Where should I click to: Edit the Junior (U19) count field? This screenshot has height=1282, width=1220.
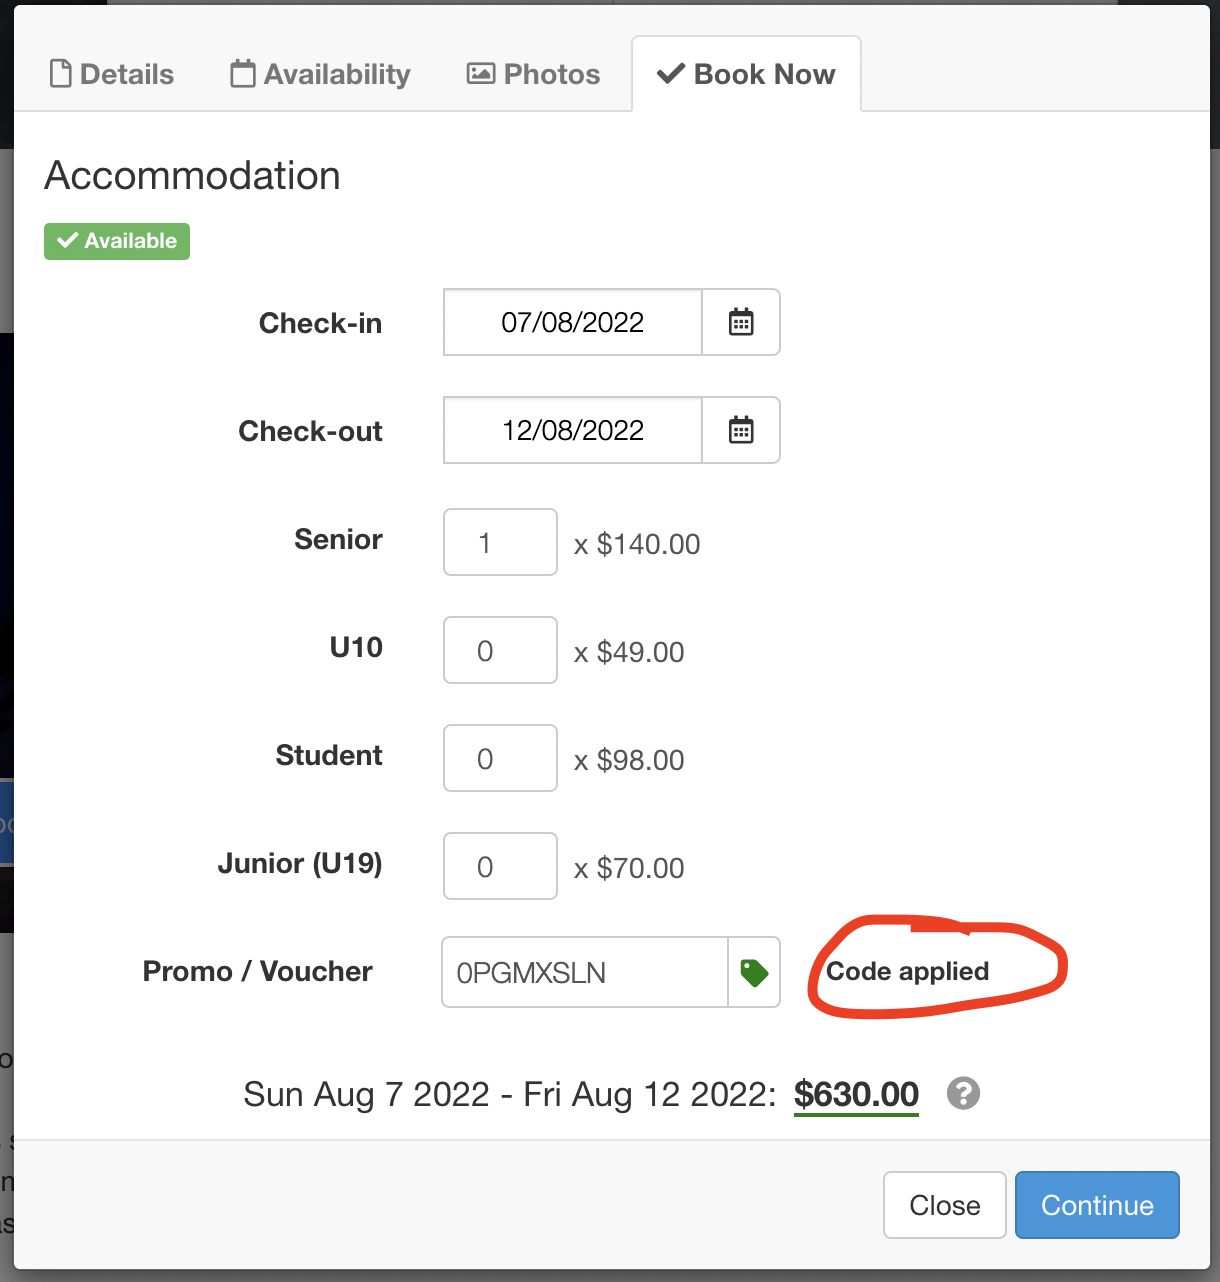[x=500, y=866]
